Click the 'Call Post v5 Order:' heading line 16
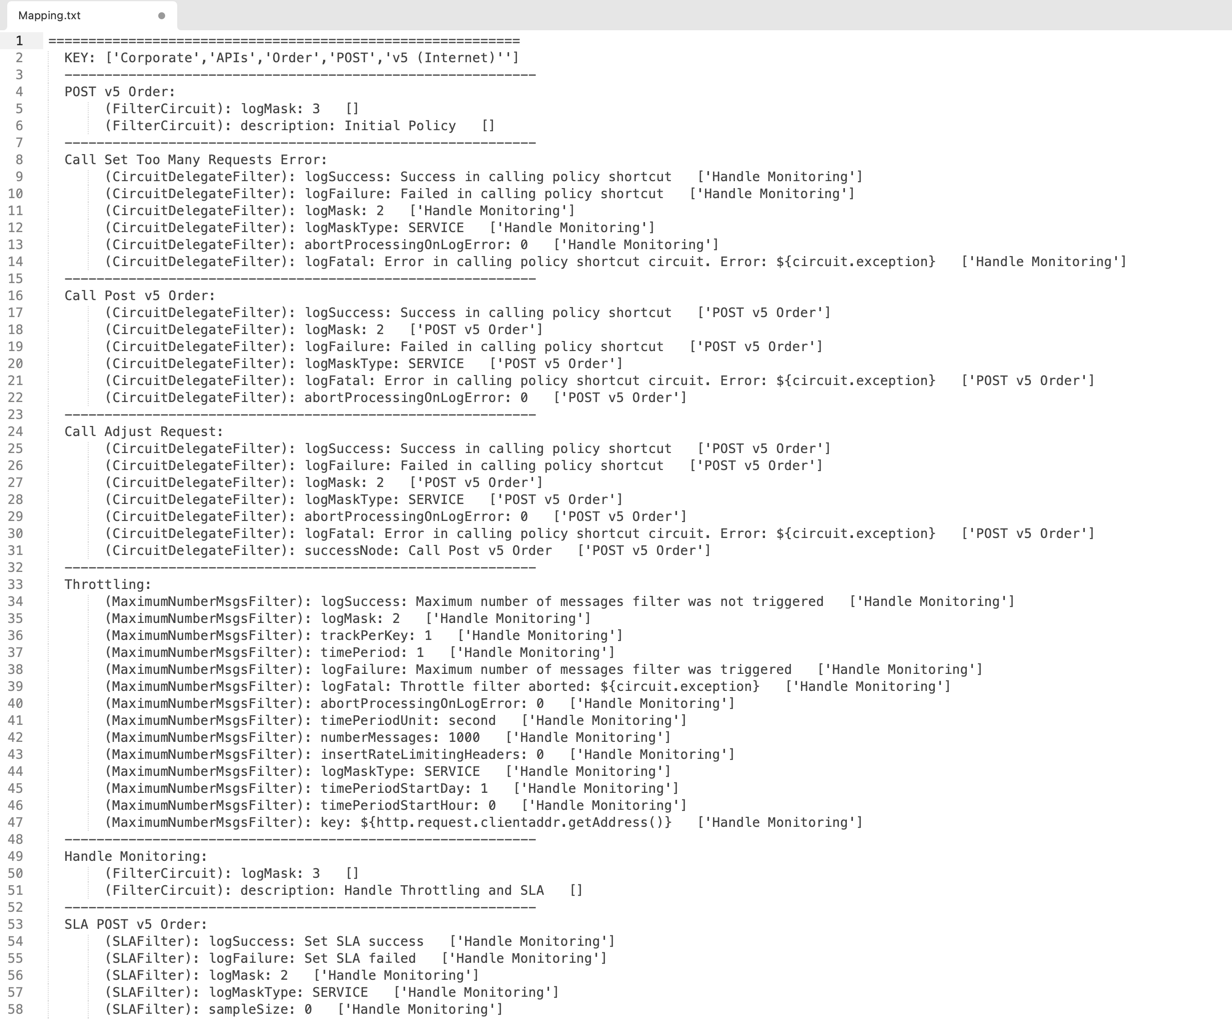This screenshot has width=1232, height=1020. [x=139, y=296]
